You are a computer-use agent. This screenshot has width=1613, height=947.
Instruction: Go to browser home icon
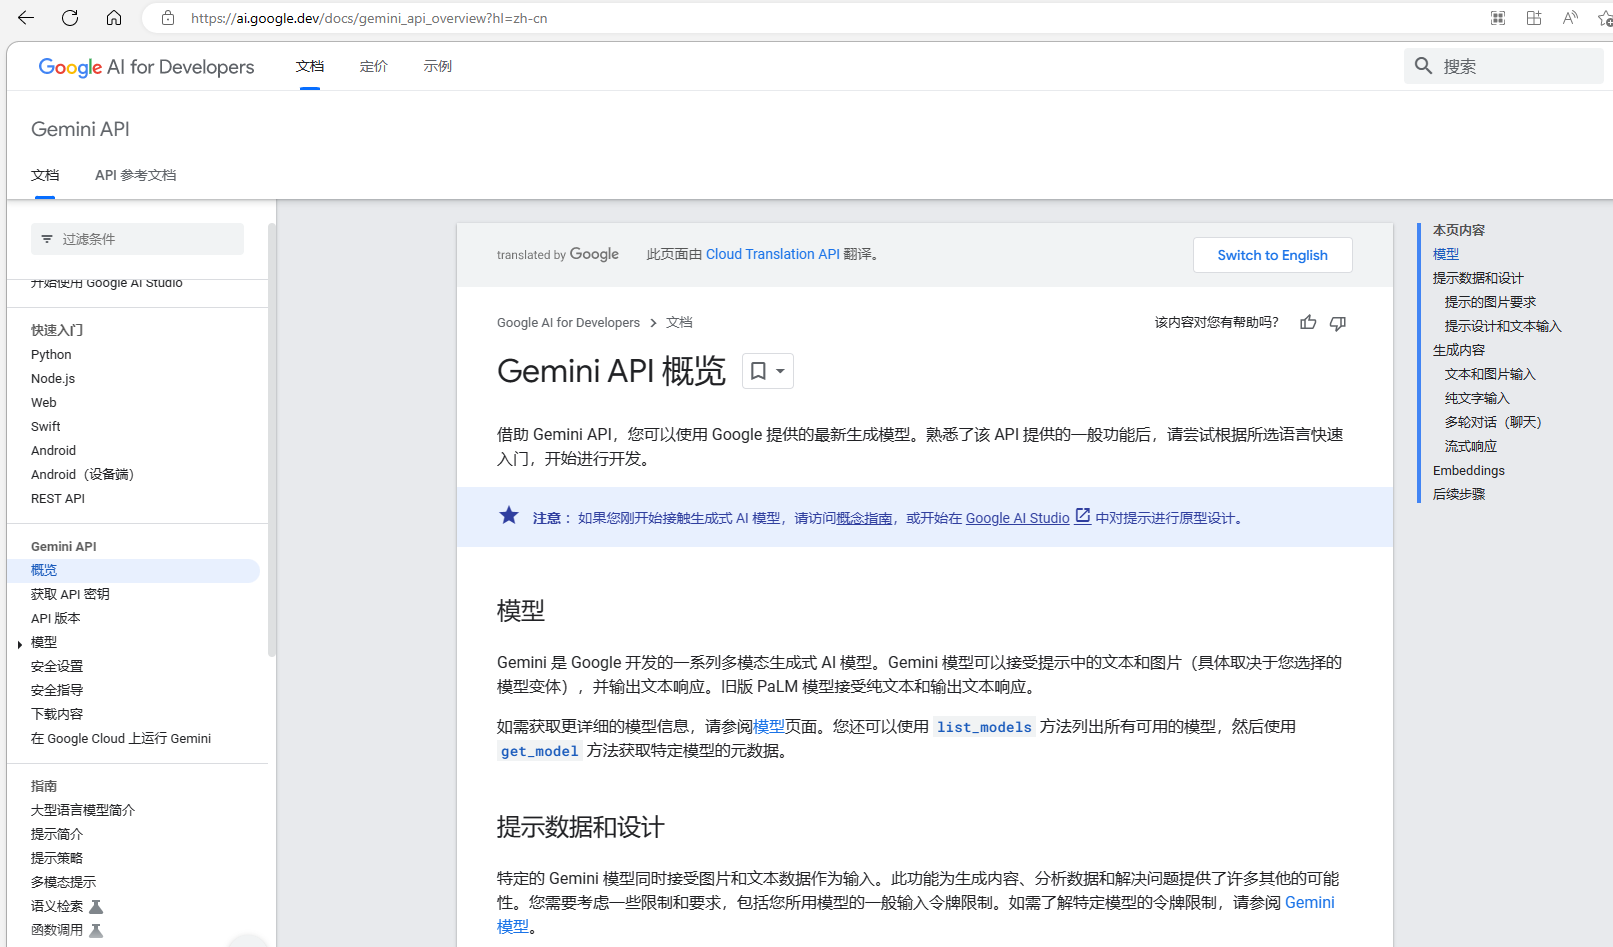[x=114, y=18]
